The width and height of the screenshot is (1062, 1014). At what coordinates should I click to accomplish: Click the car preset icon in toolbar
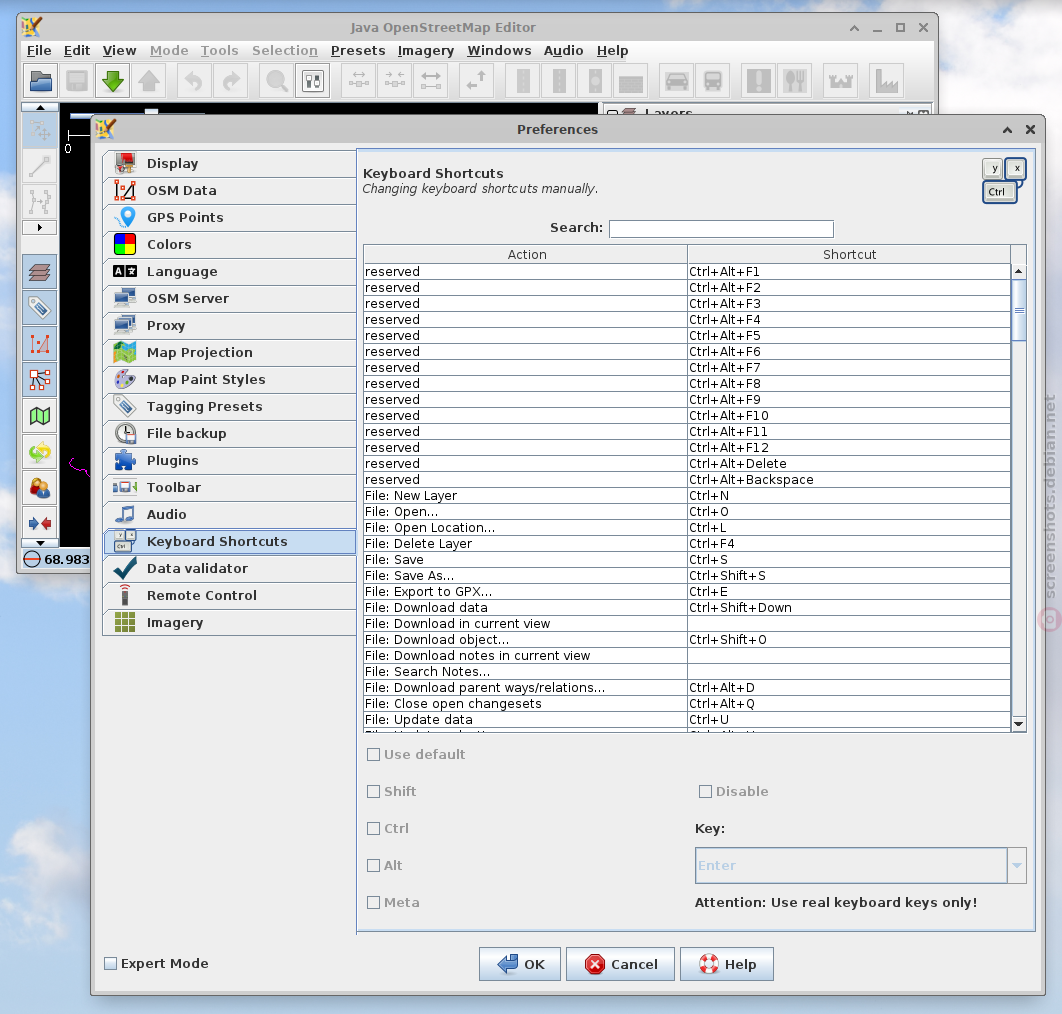[x=677, y=81]
